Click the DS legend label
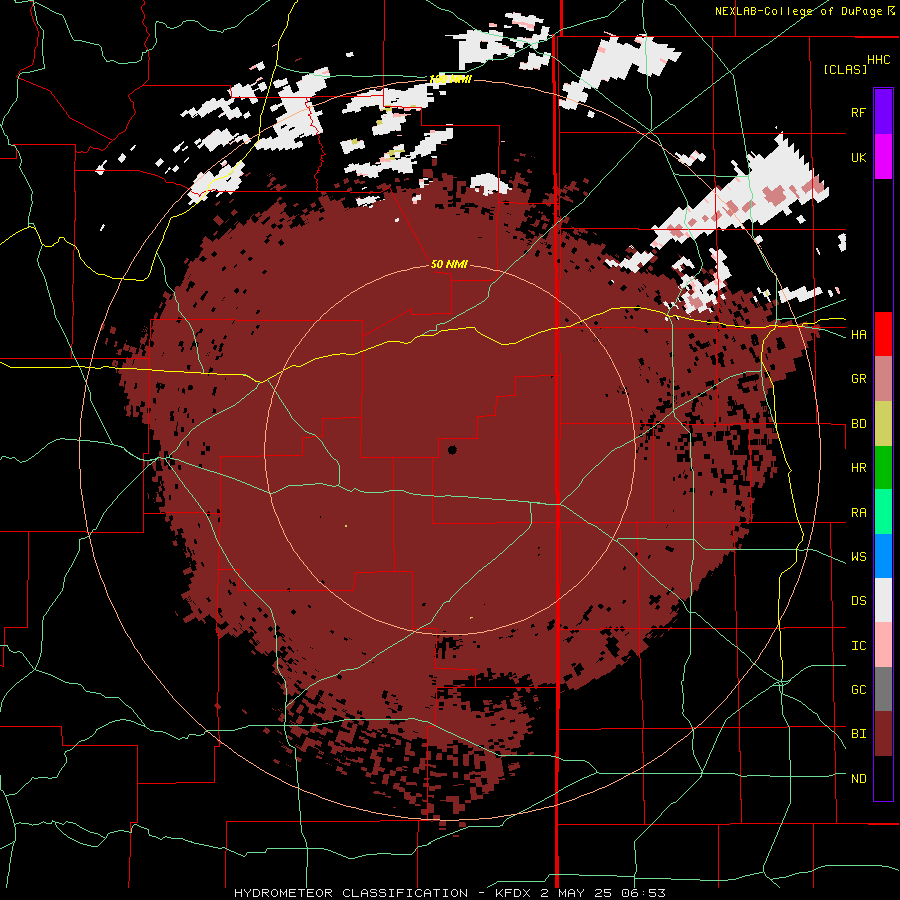 tap(858, 601)
